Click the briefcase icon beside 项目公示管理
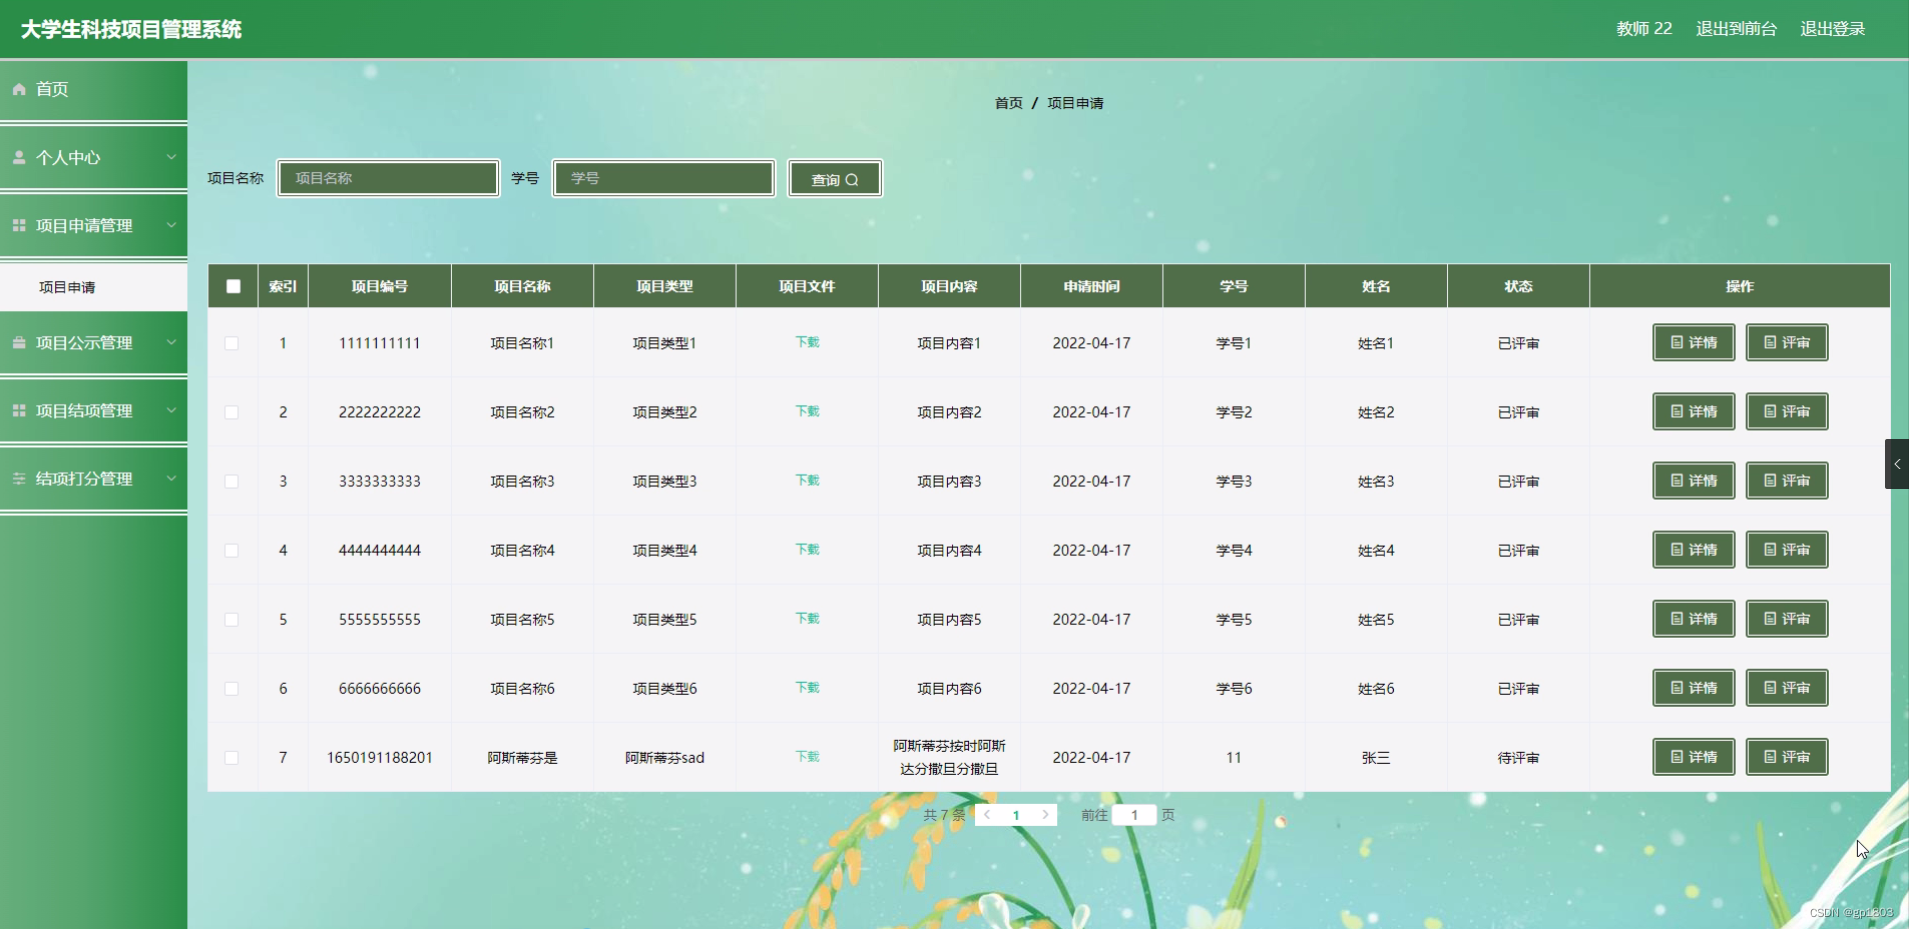 (x=17, y=343)
